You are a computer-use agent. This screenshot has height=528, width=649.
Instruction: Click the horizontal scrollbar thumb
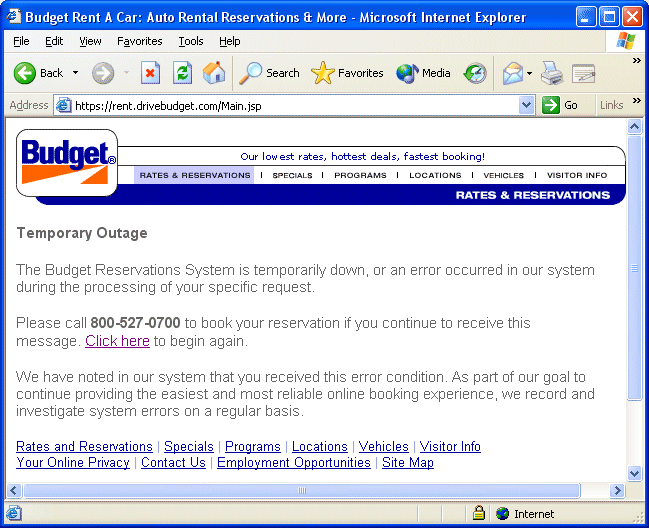pyautogui.click(x=302, y=490)
